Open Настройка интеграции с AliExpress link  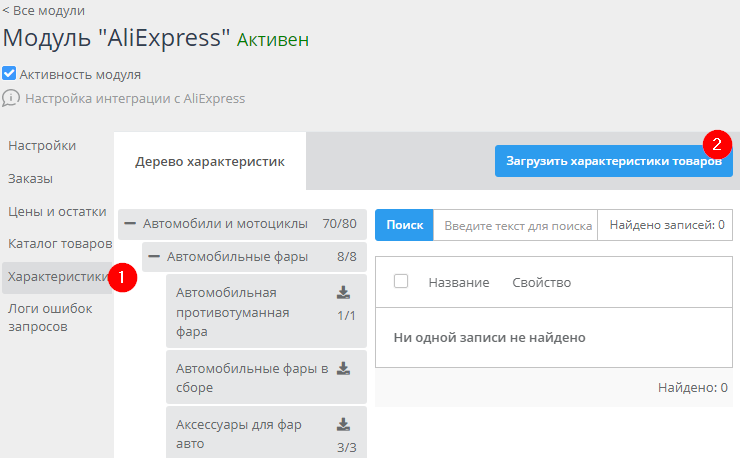134,99
